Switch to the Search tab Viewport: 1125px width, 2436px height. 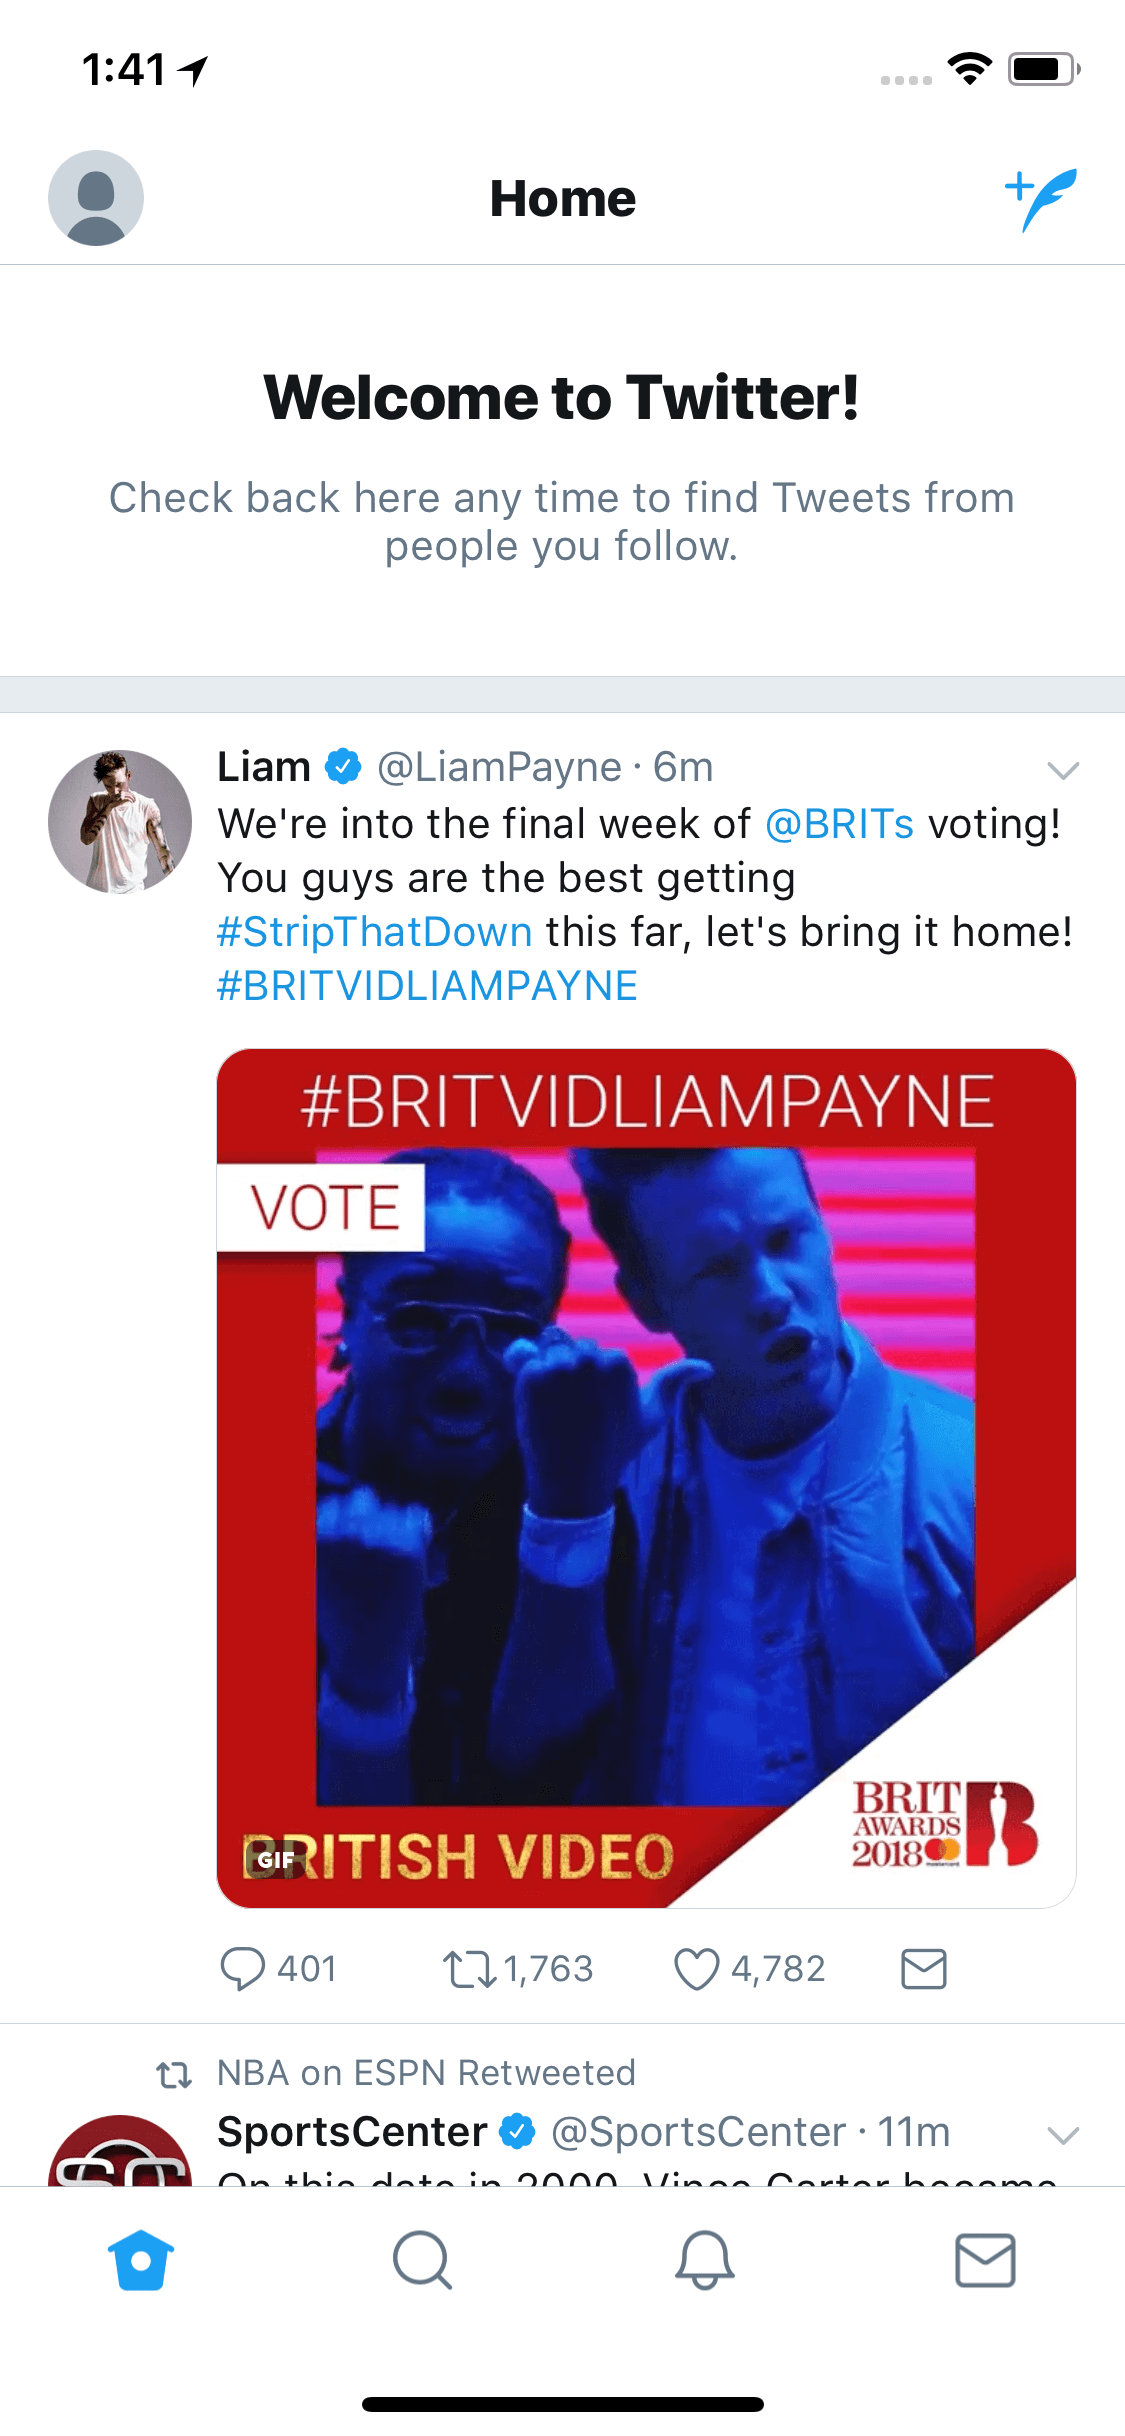pyautogui.click(x=422, y=2260)
